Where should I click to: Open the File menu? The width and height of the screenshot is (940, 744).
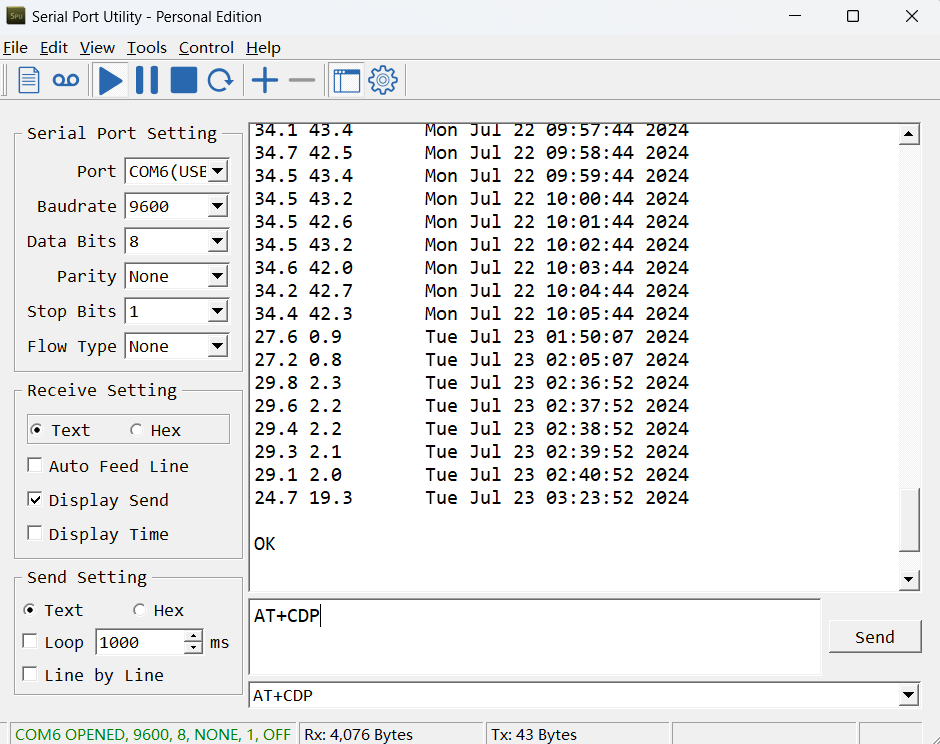(x=16, y=48)
